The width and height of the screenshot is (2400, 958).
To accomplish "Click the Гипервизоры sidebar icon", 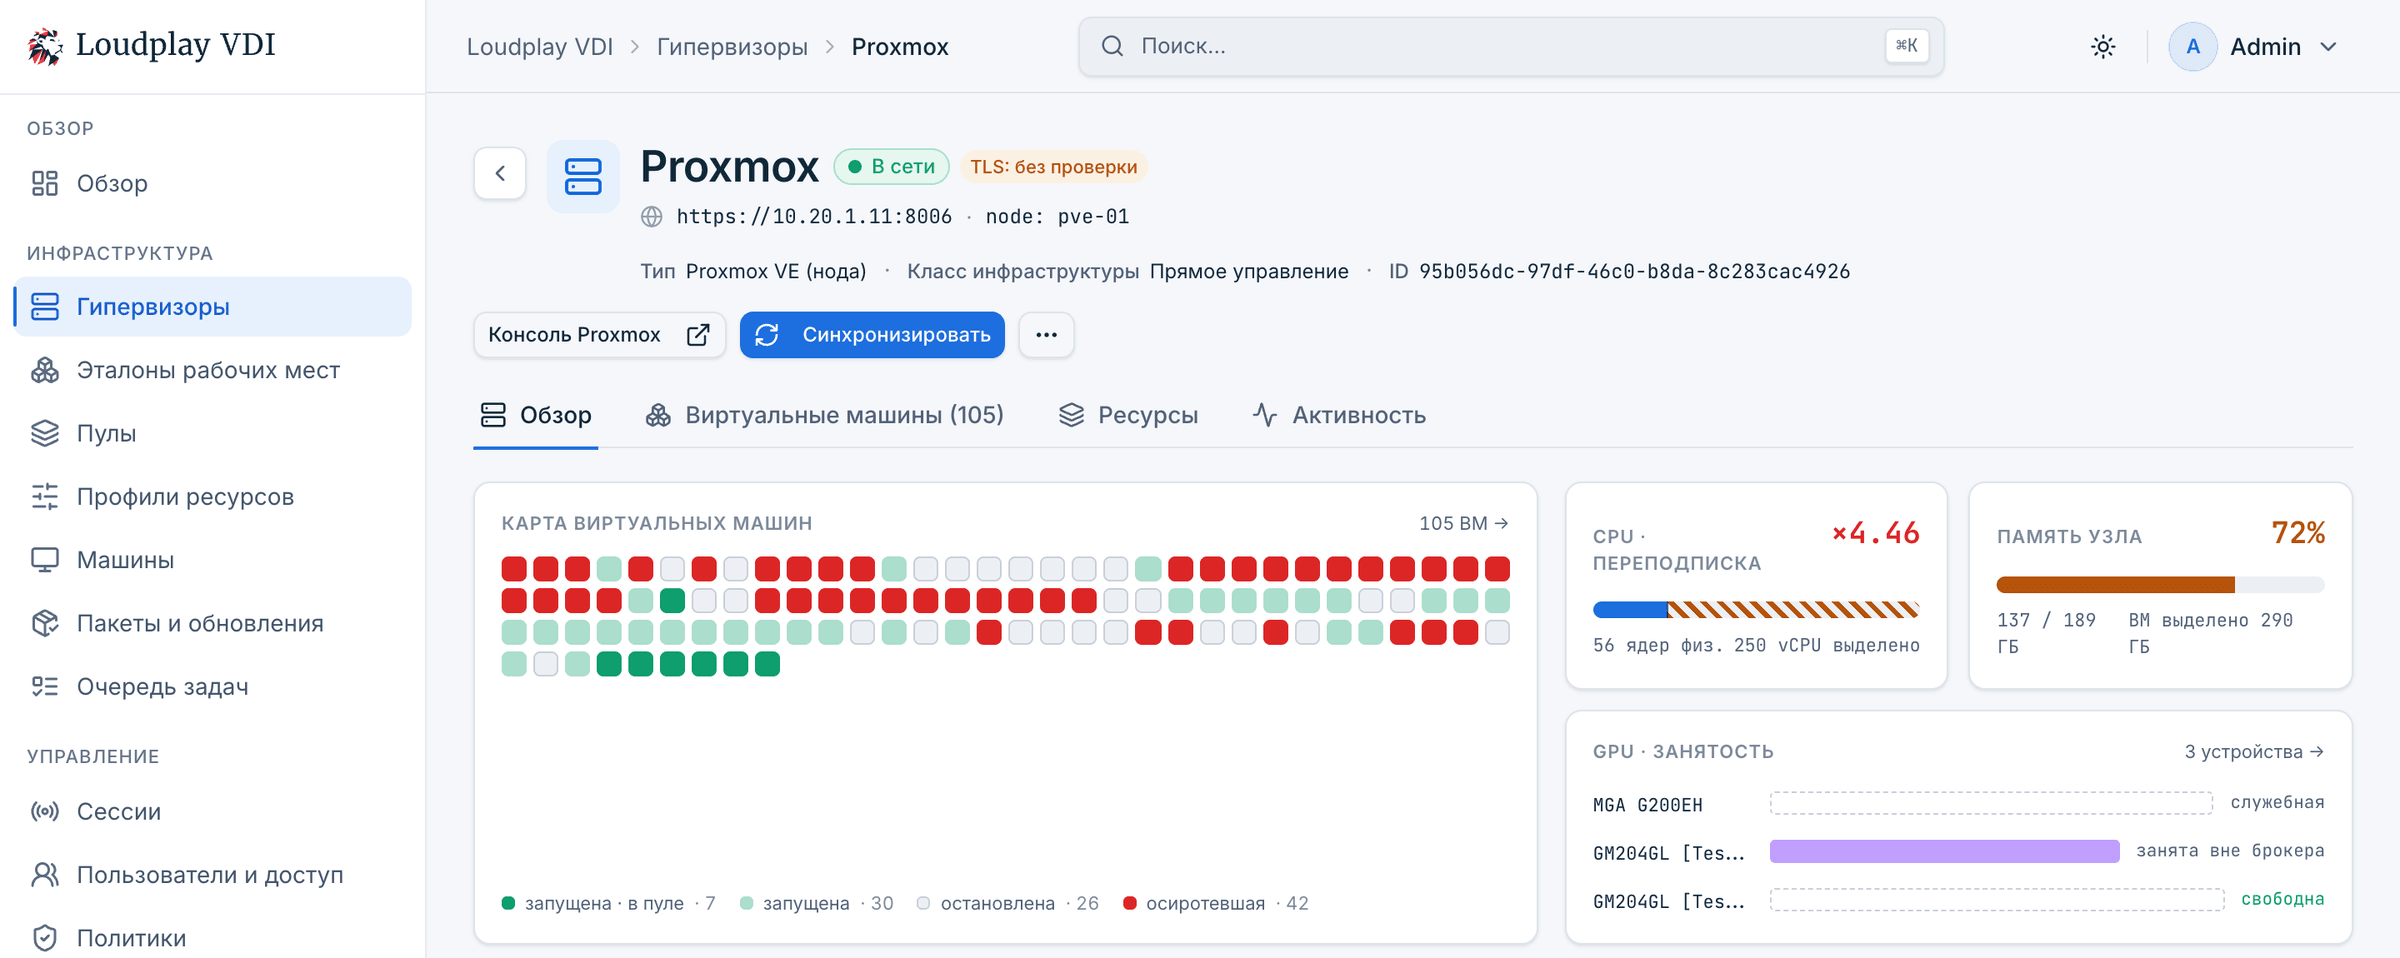I will pos(45,307).
